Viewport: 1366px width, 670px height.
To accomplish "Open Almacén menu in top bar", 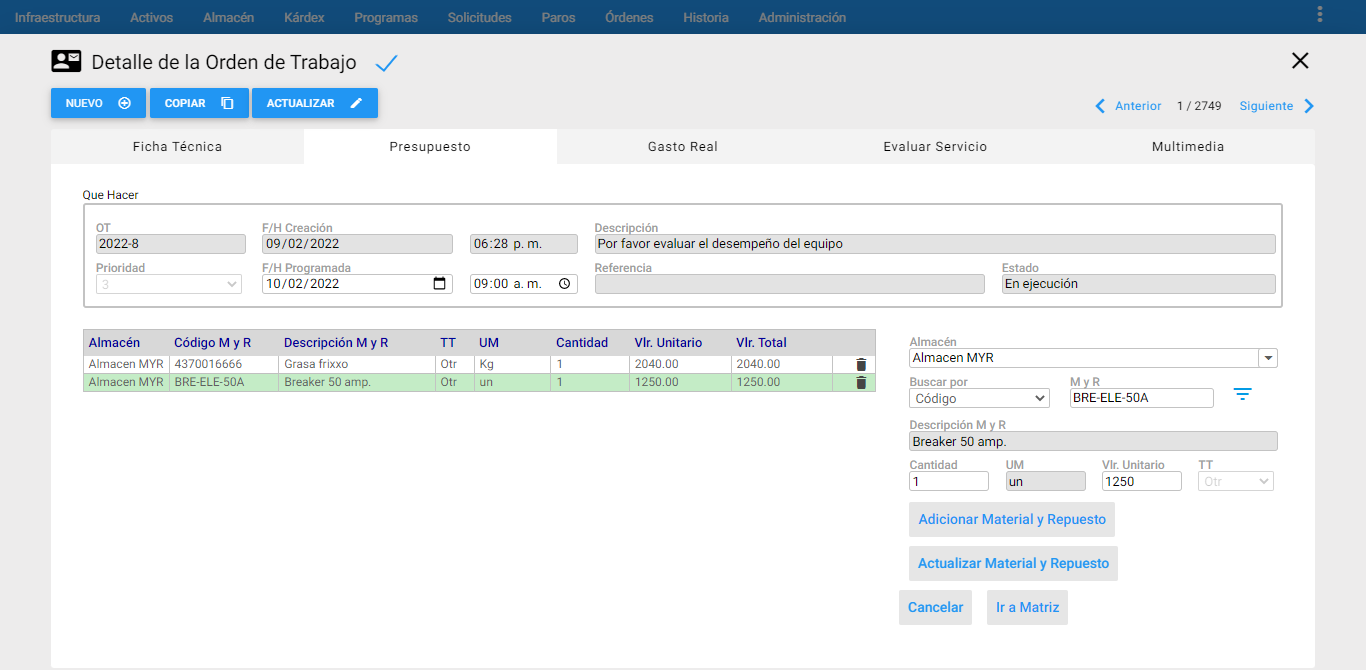I will 228,17.
